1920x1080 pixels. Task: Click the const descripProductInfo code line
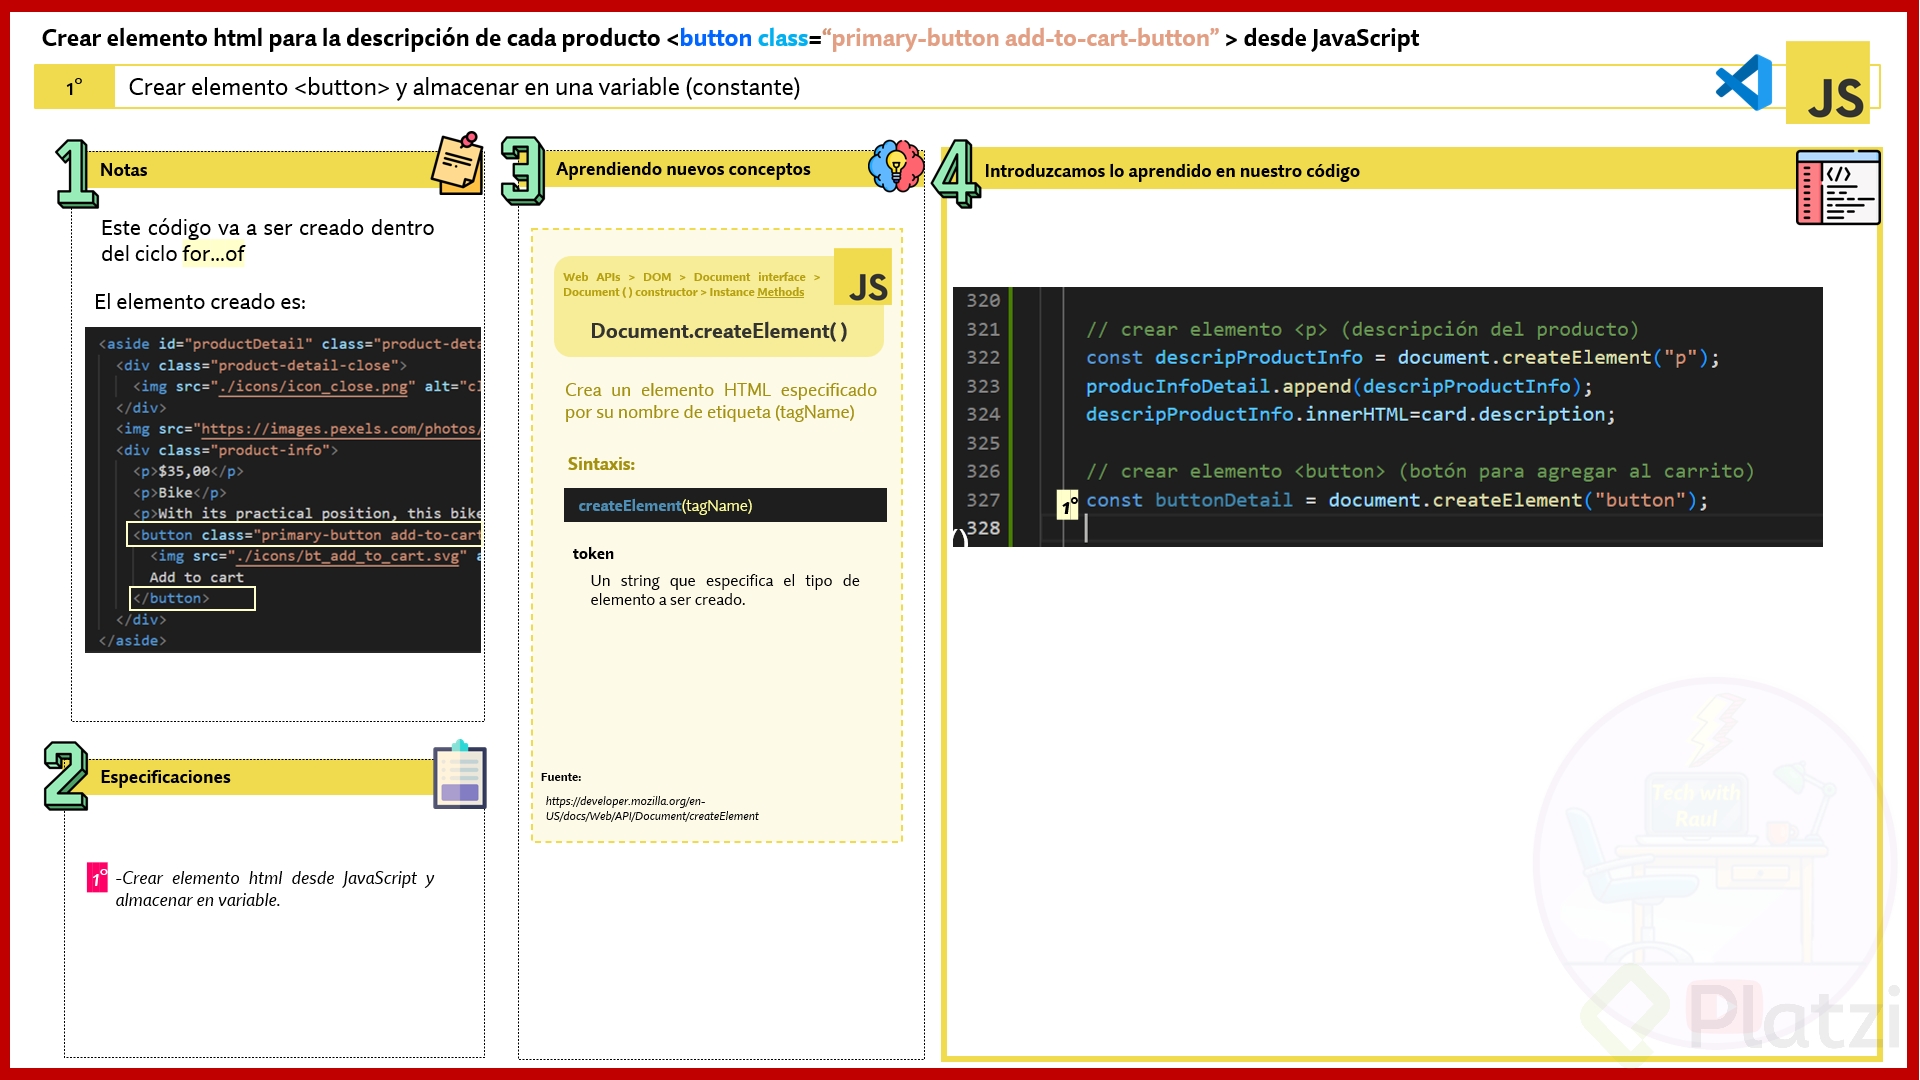(1402, 357)
